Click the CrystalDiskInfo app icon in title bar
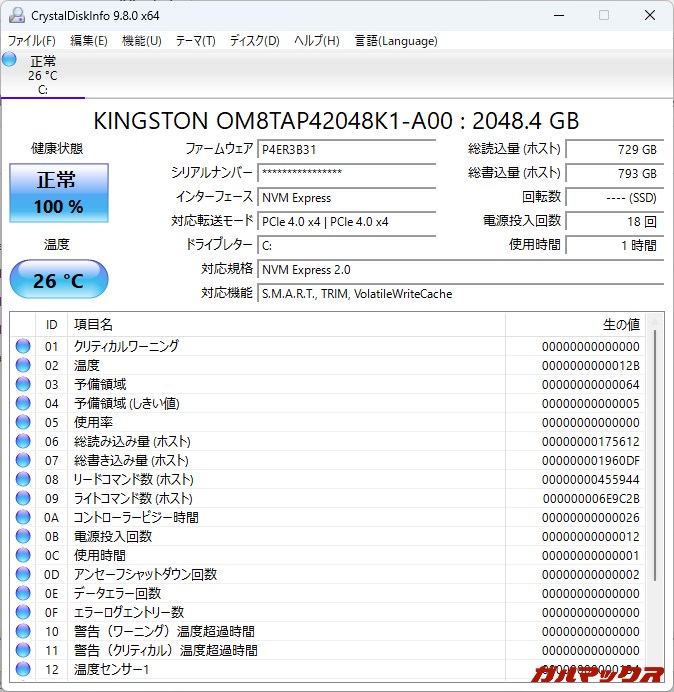 pos(17,15)
